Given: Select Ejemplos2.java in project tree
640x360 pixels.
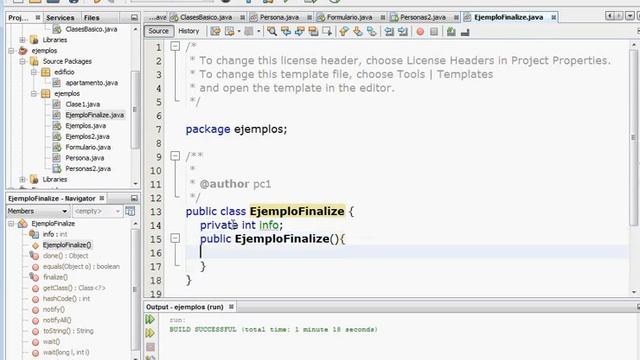Looking at the screenshot, I should (x=87, y=137).
